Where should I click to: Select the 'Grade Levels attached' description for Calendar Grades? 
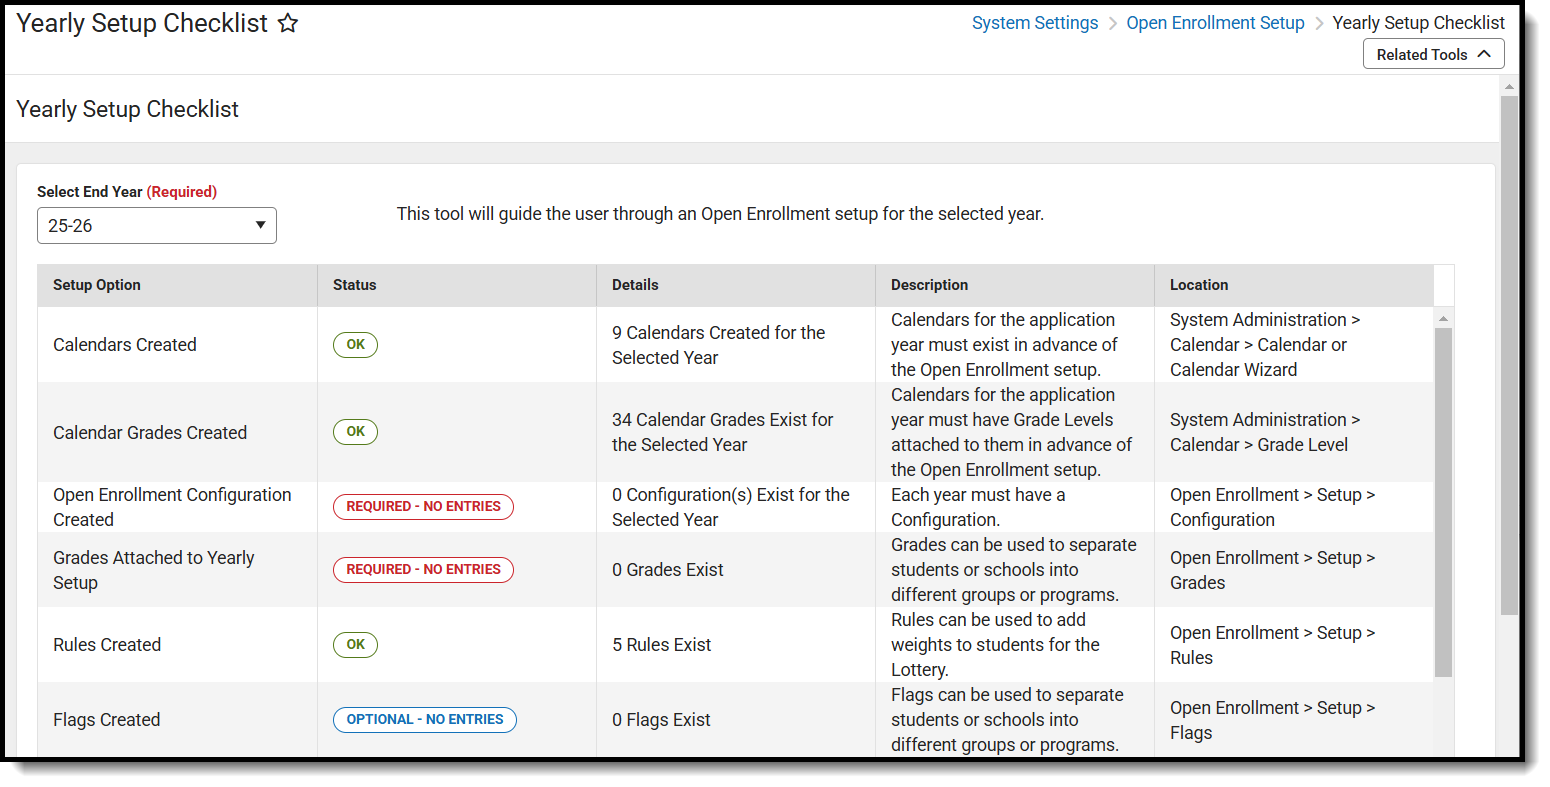click(x=1011, y=432)
